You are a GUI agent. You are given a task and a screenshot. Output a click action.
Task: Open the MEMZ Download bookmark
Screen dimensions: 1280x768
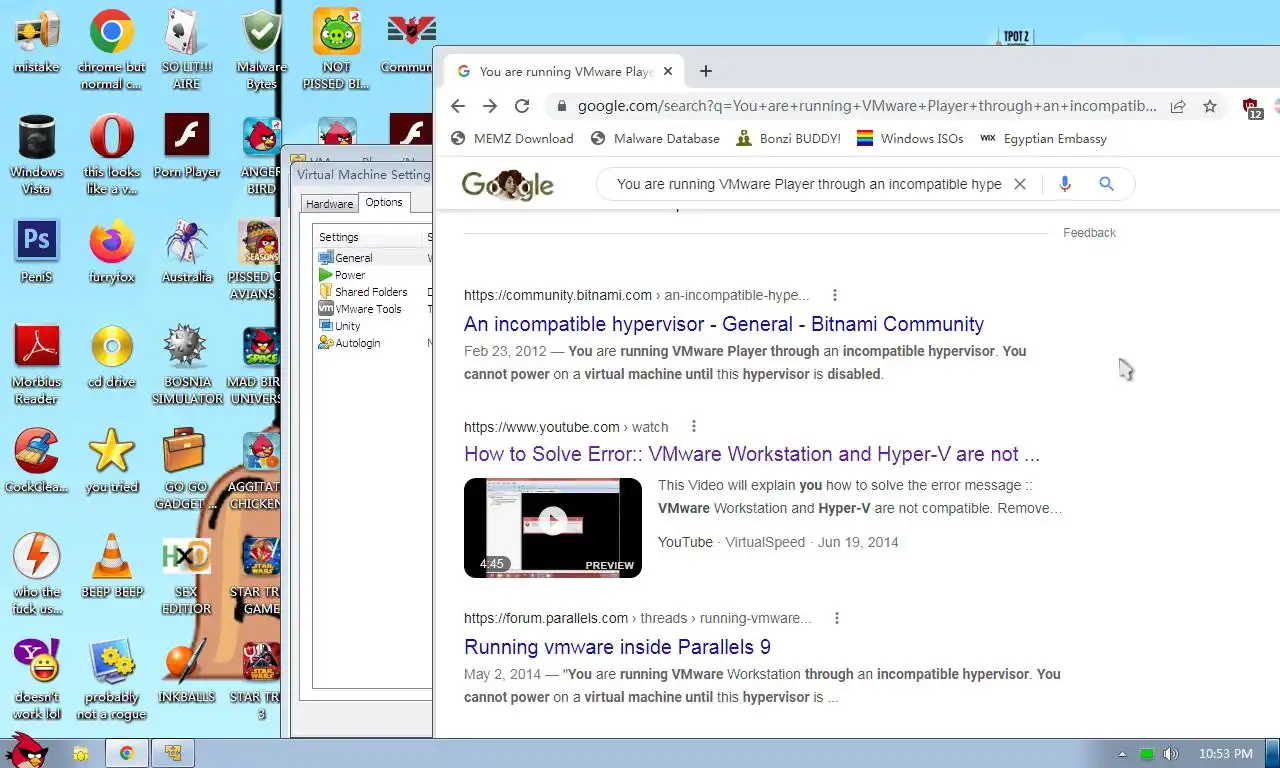click(x=513, y=139)
